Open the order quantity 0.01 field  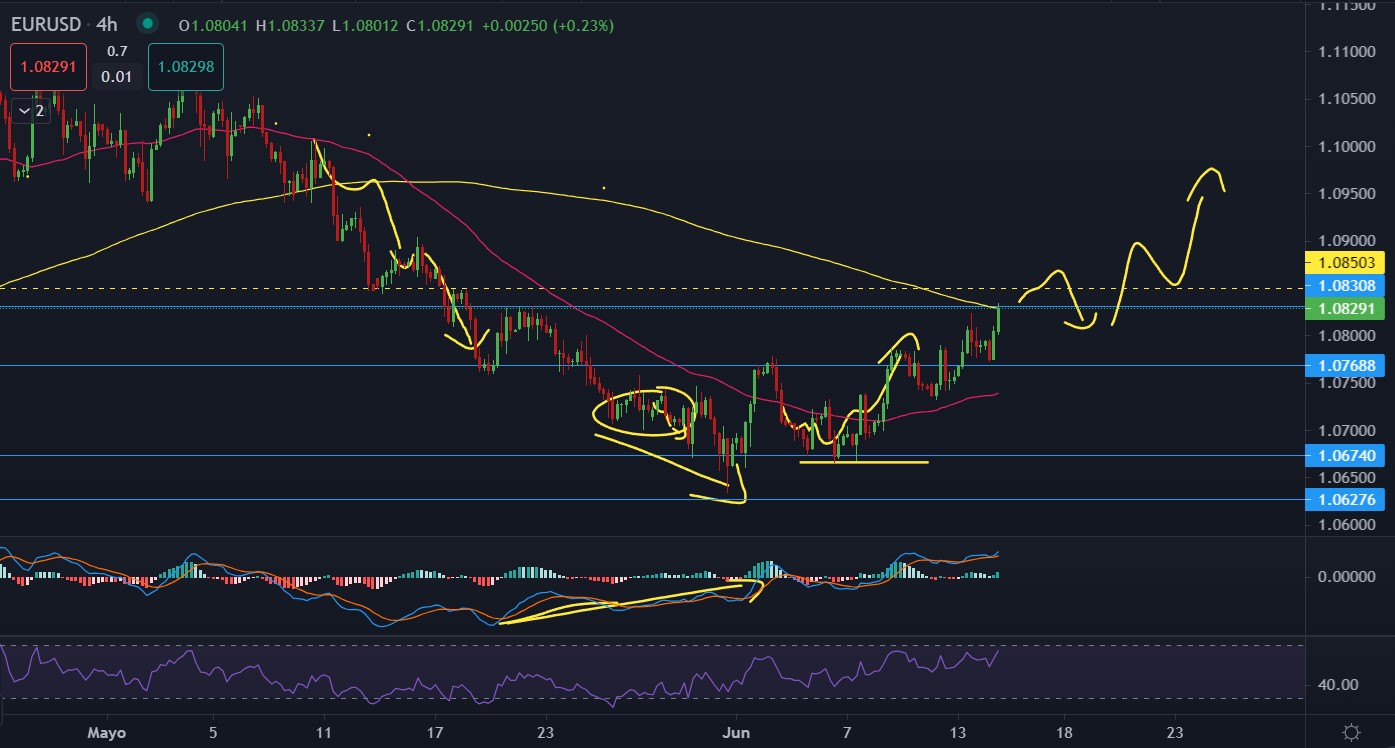[117, 77]
